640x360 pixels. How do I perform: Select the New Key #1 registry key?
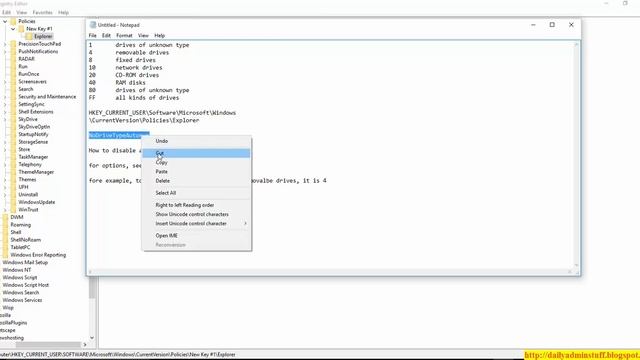click(39, 29)
